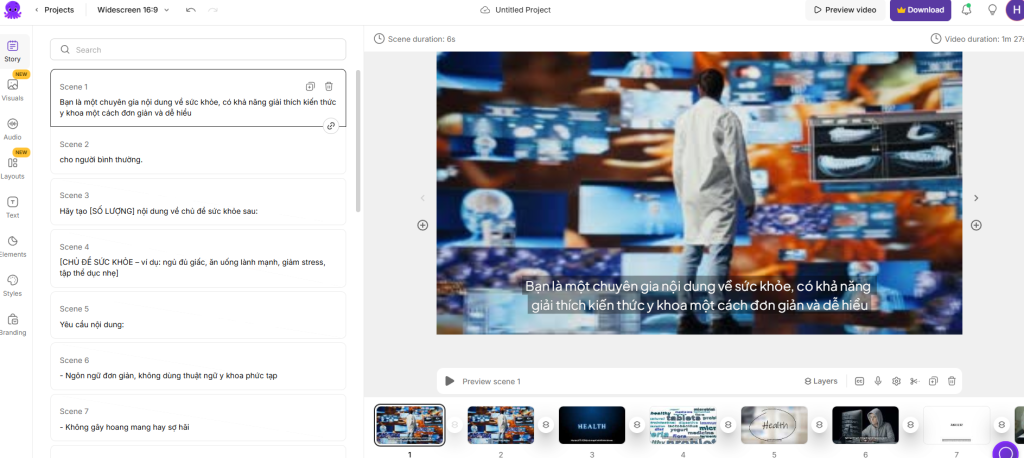Click the Download button
Viewport: 1024px width, 458px height.
[920, 10]
